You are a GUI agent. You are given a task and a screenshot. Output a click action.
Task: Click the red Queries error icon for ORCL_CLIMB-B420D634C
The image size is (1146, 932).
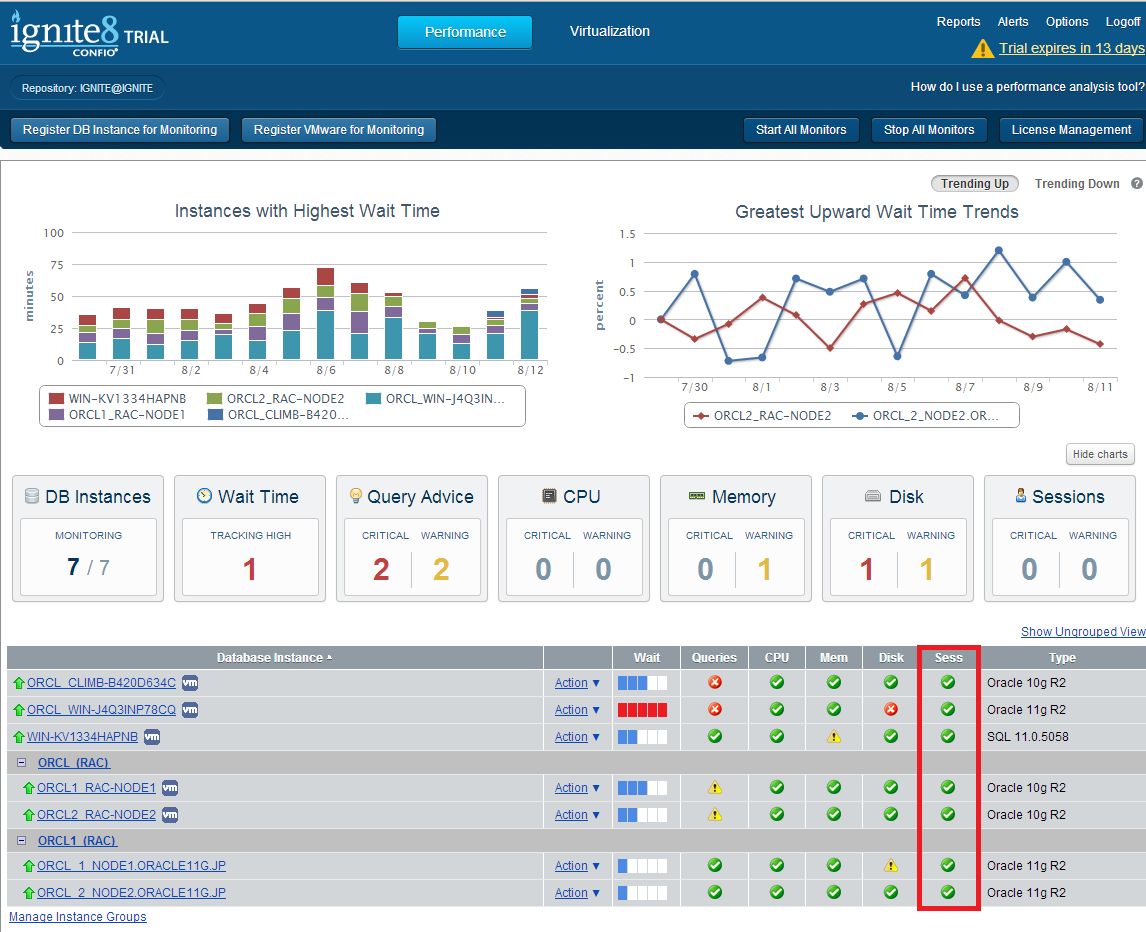click(x=715, y=682)
